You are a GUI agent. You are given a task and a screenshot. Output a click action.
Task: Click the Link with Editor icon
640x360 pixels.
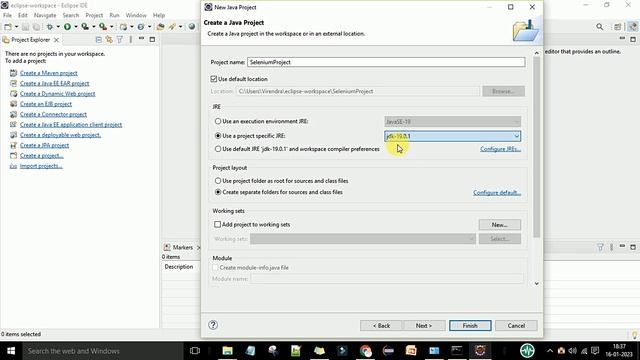click(109, 40)
